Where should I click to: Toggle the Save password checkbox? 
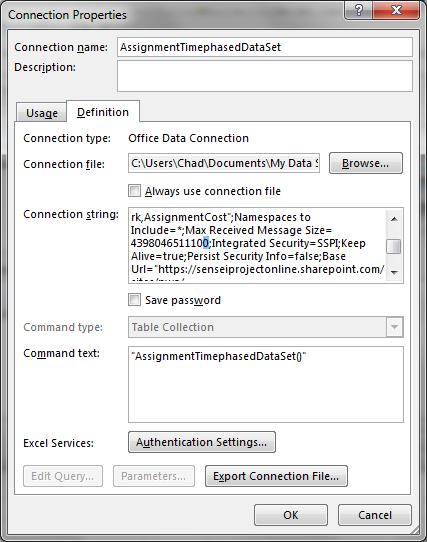(134, 300)
